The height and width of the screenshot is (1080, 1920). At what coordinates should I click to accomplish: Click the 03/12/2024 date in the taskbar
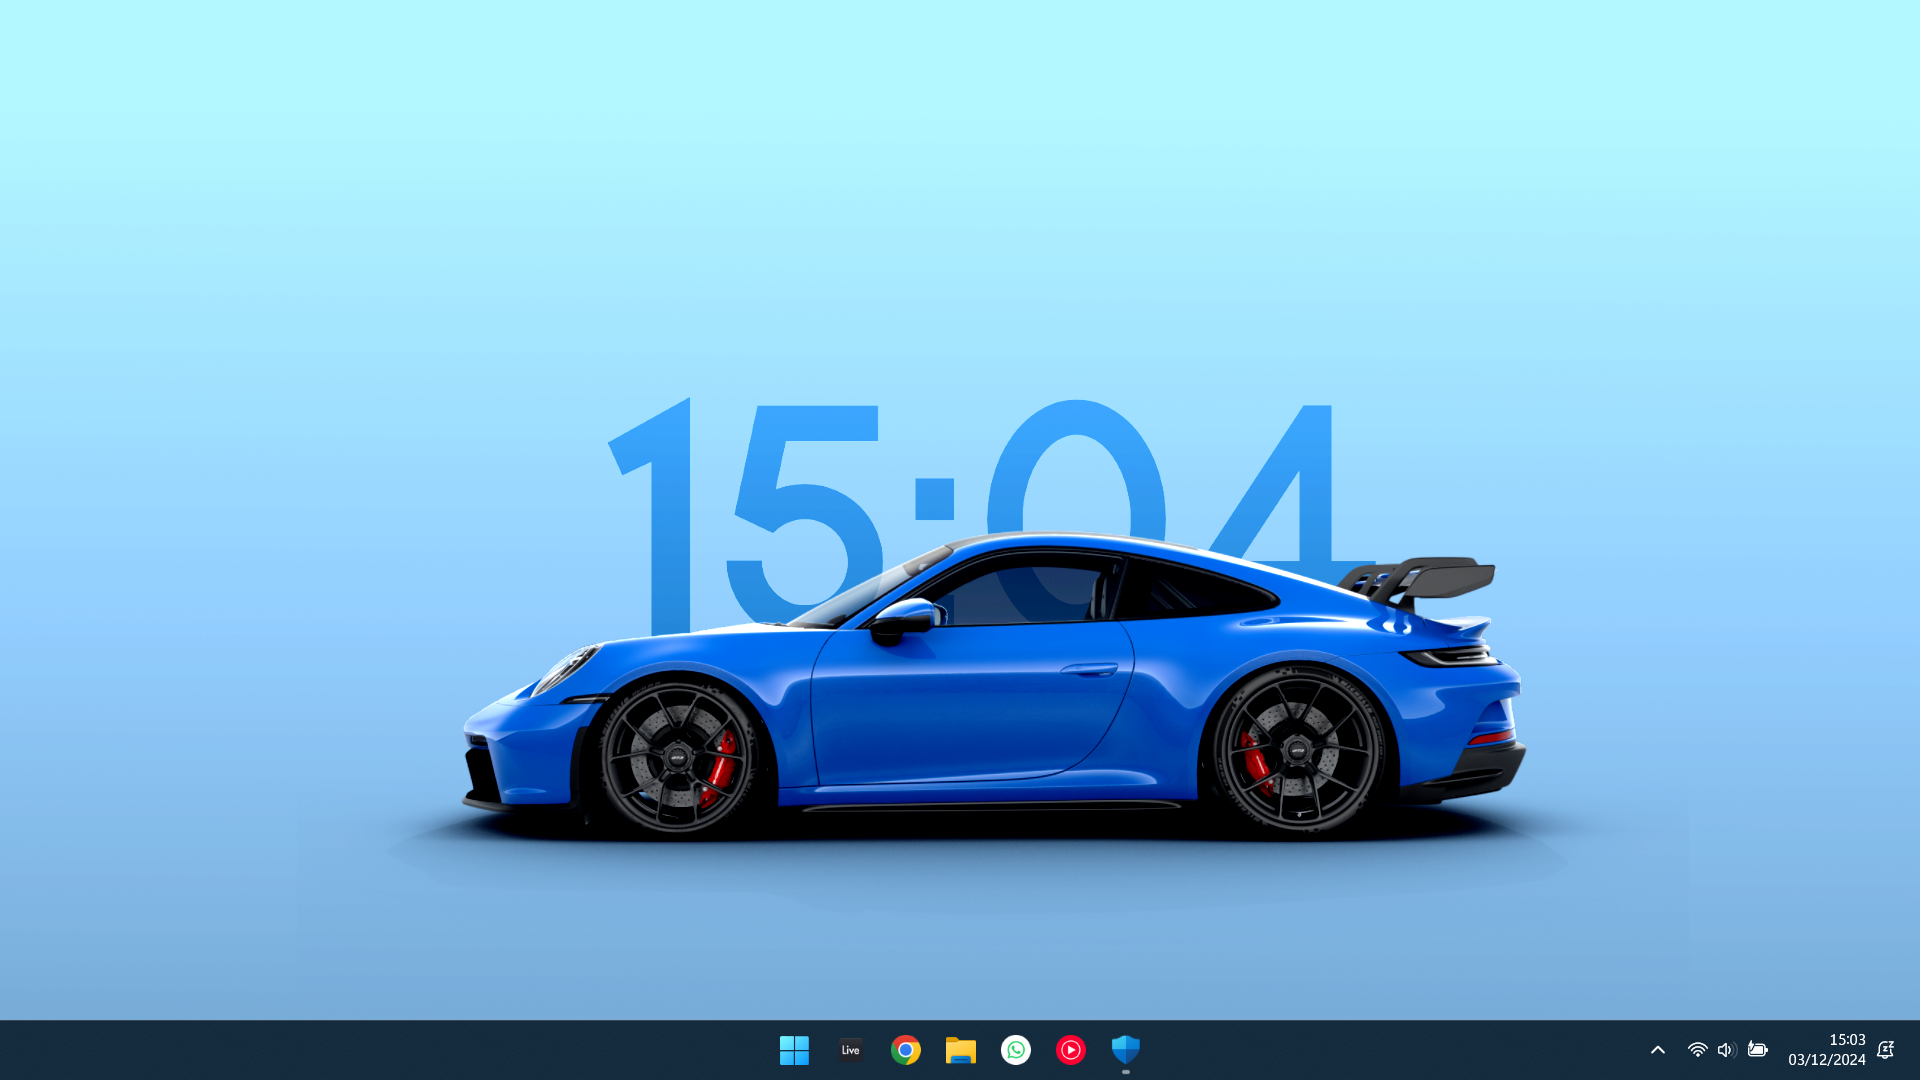[x=1827, y=1060]
